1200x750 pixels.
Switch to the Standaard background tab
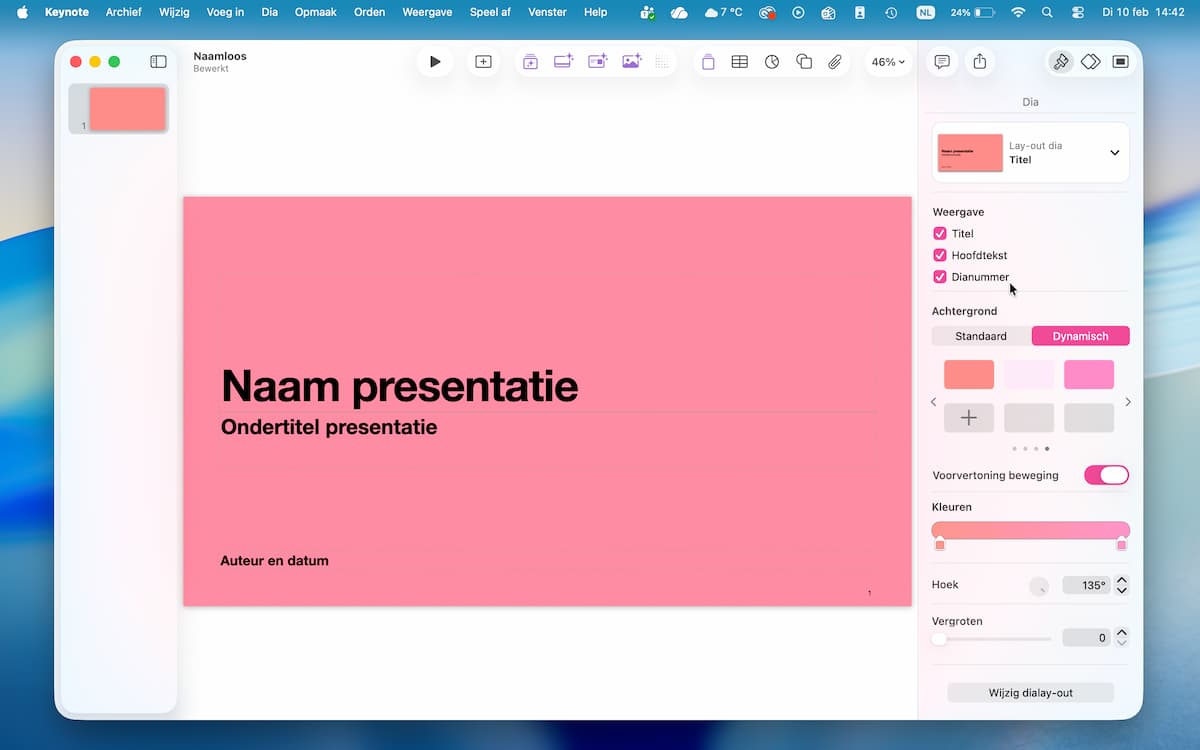pos(980,336)
